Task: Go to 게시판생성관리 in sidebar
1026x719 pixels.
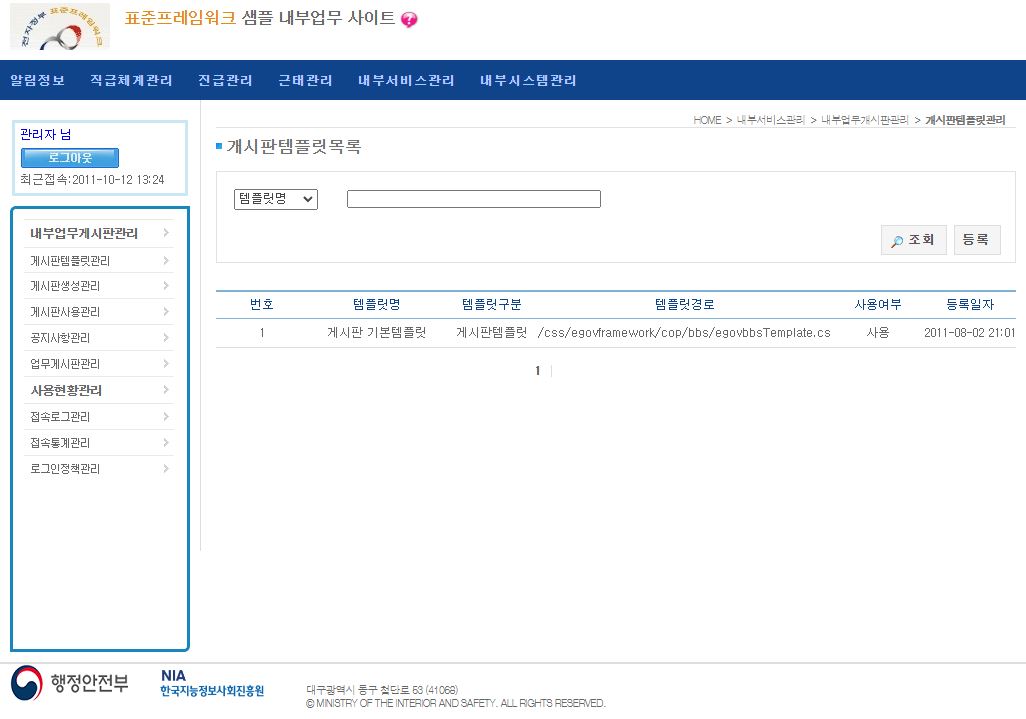Action: (65, 287)
